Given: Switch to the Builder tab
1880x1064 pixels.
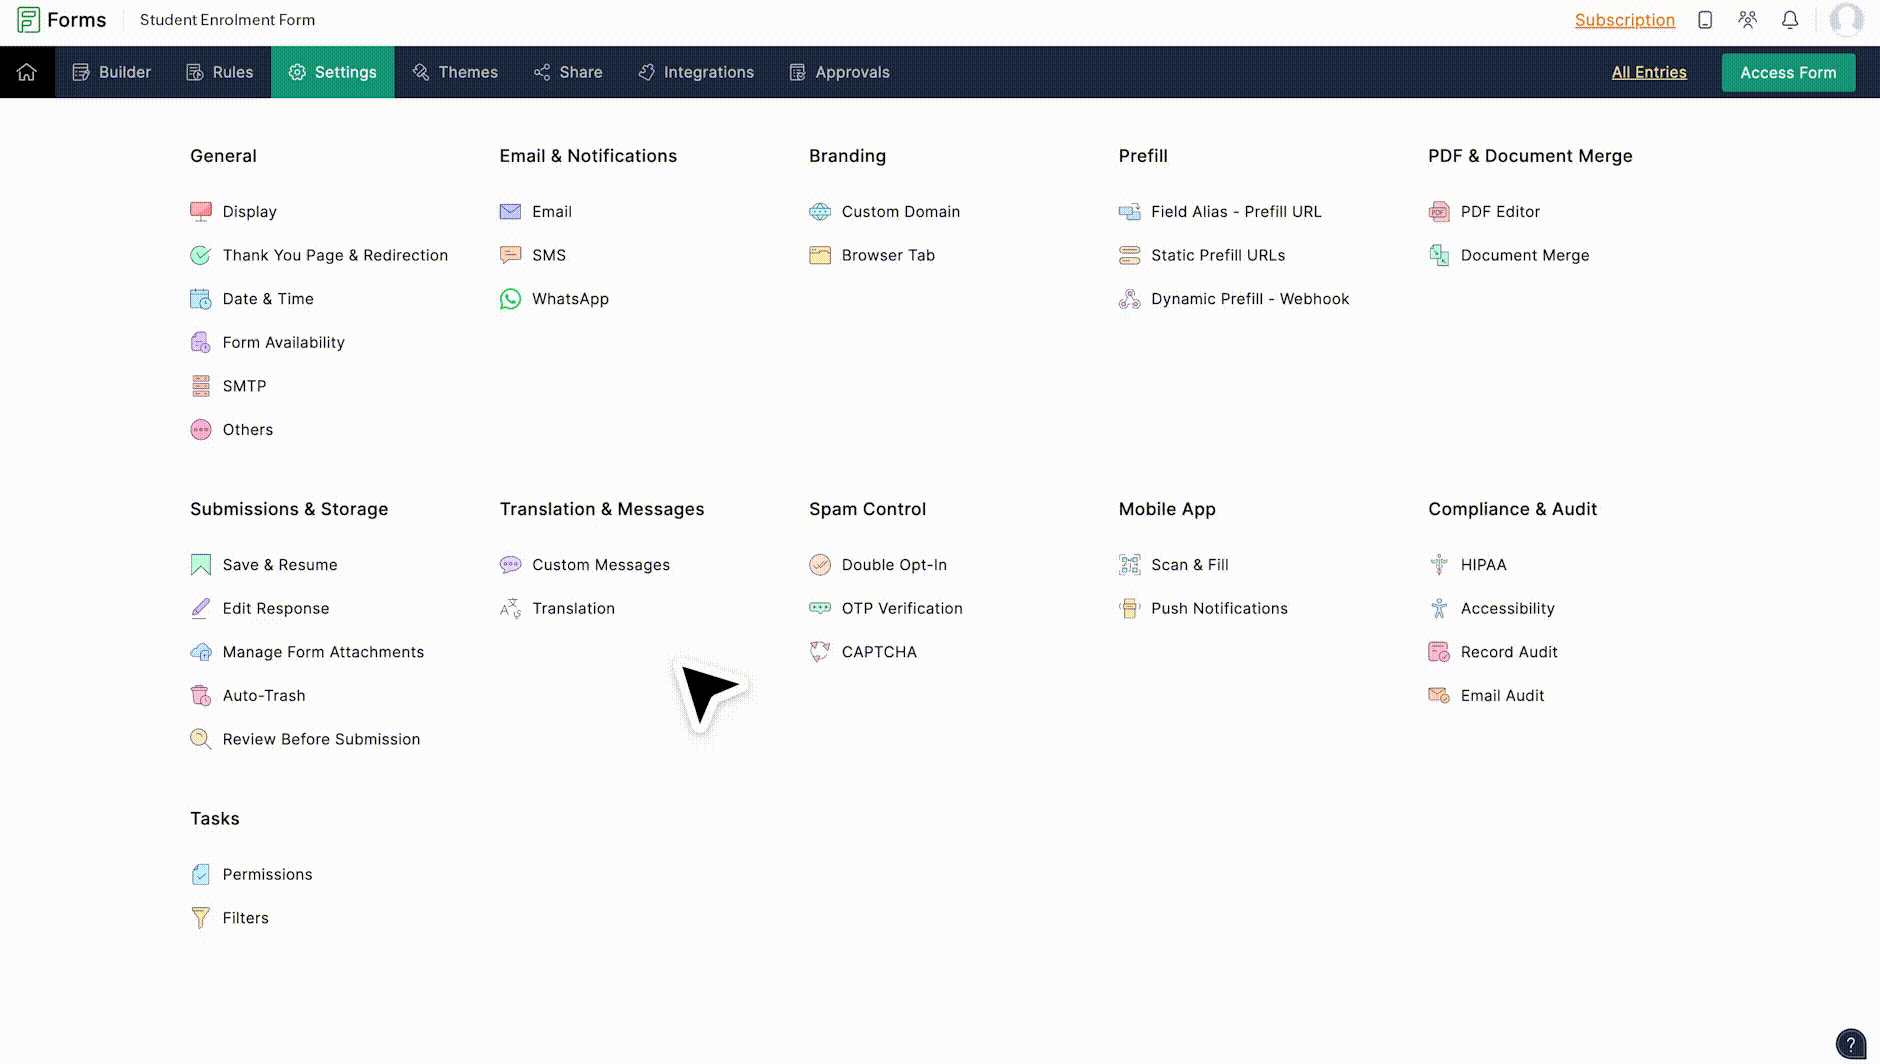Looking at the screenshot, I should (x=112, y=72).
